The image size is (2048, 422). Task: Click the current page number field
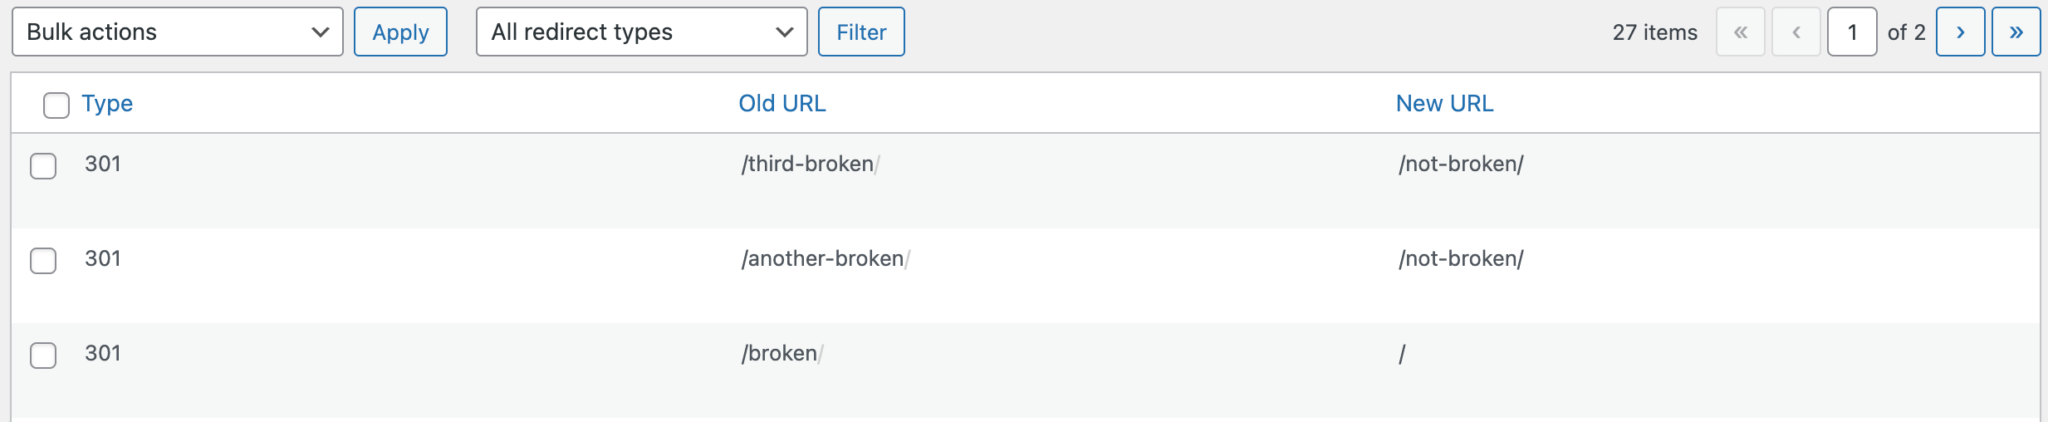pos(1851,32)
